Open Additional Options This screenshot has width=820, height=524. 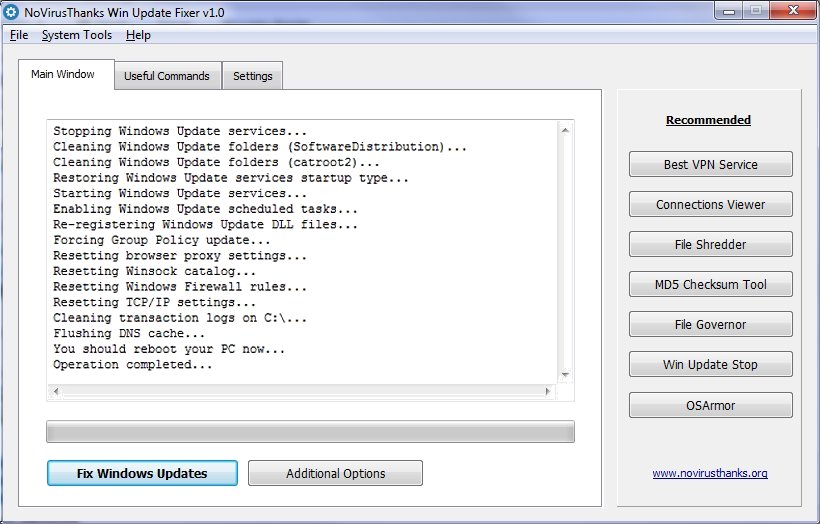(x=335, y=473)
